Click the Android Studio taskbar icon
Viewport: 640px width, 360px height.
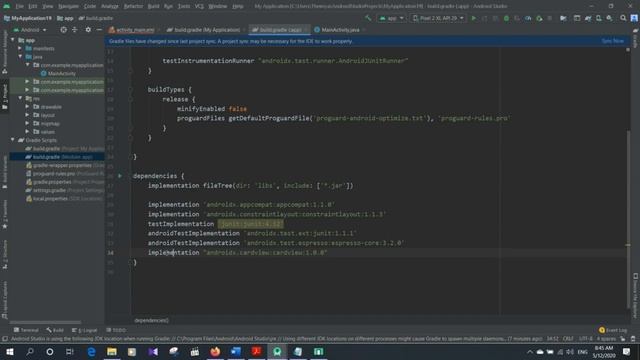click(277, 351)
